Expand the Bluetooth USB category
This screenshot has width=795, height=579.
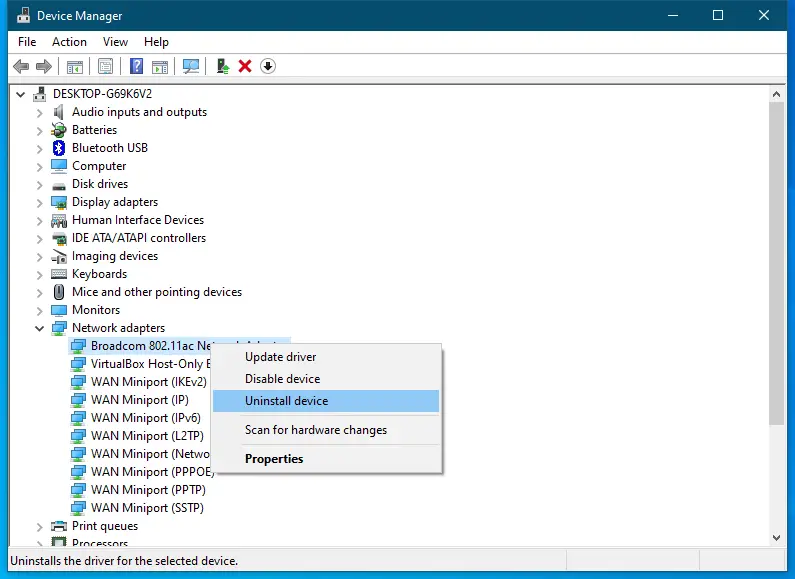tap(40, 149)
